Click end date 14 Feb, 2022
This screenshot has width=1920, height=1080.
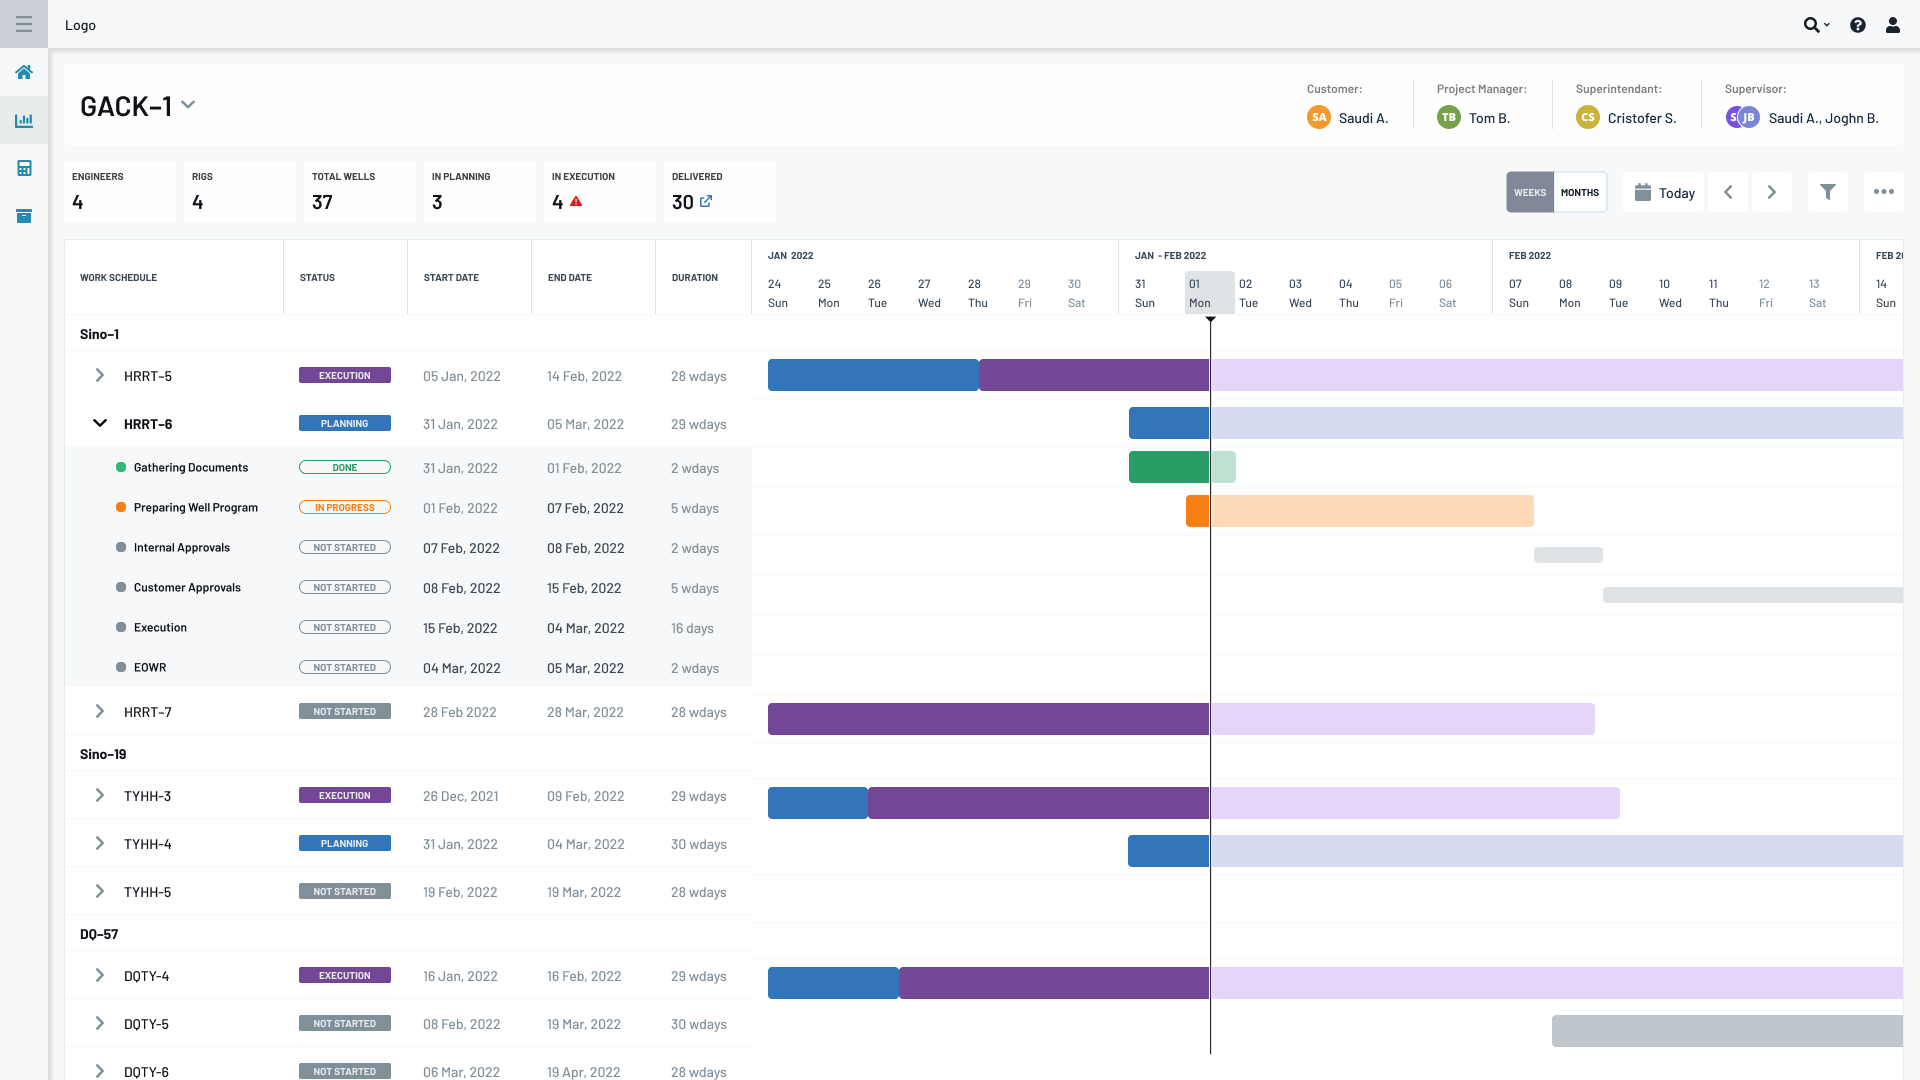(584, 376)
